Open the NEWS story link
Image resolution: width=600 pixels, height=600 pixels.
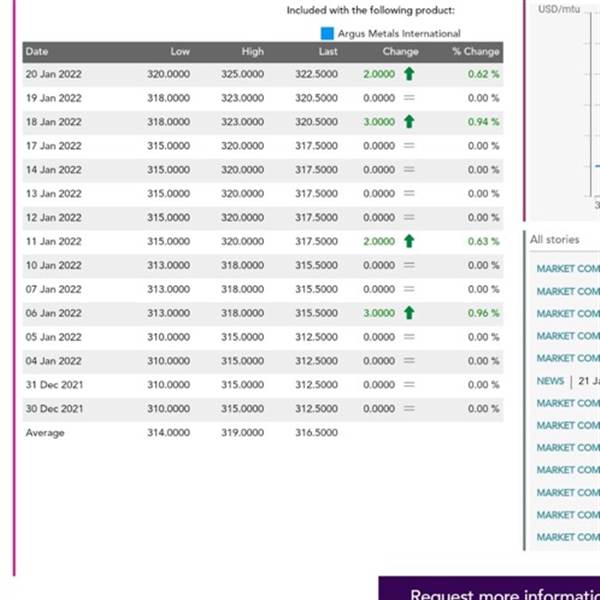pos(550,381)
